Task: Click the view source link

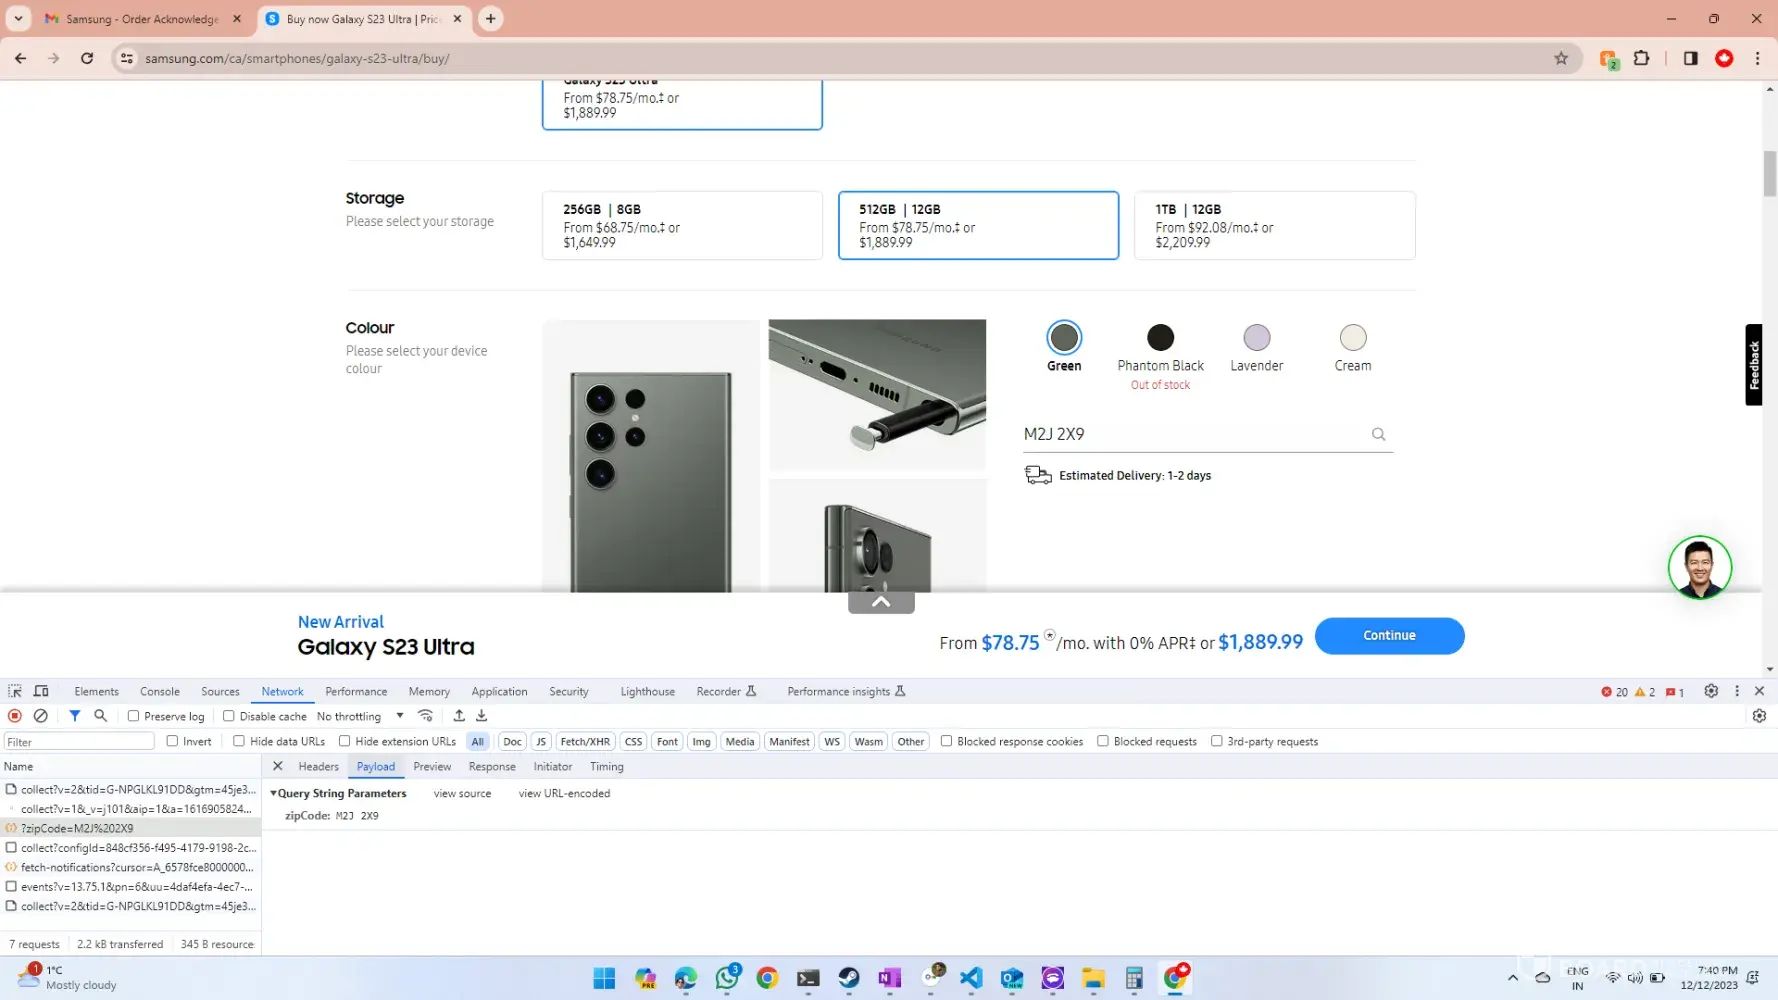Action: tap(462, 793)
